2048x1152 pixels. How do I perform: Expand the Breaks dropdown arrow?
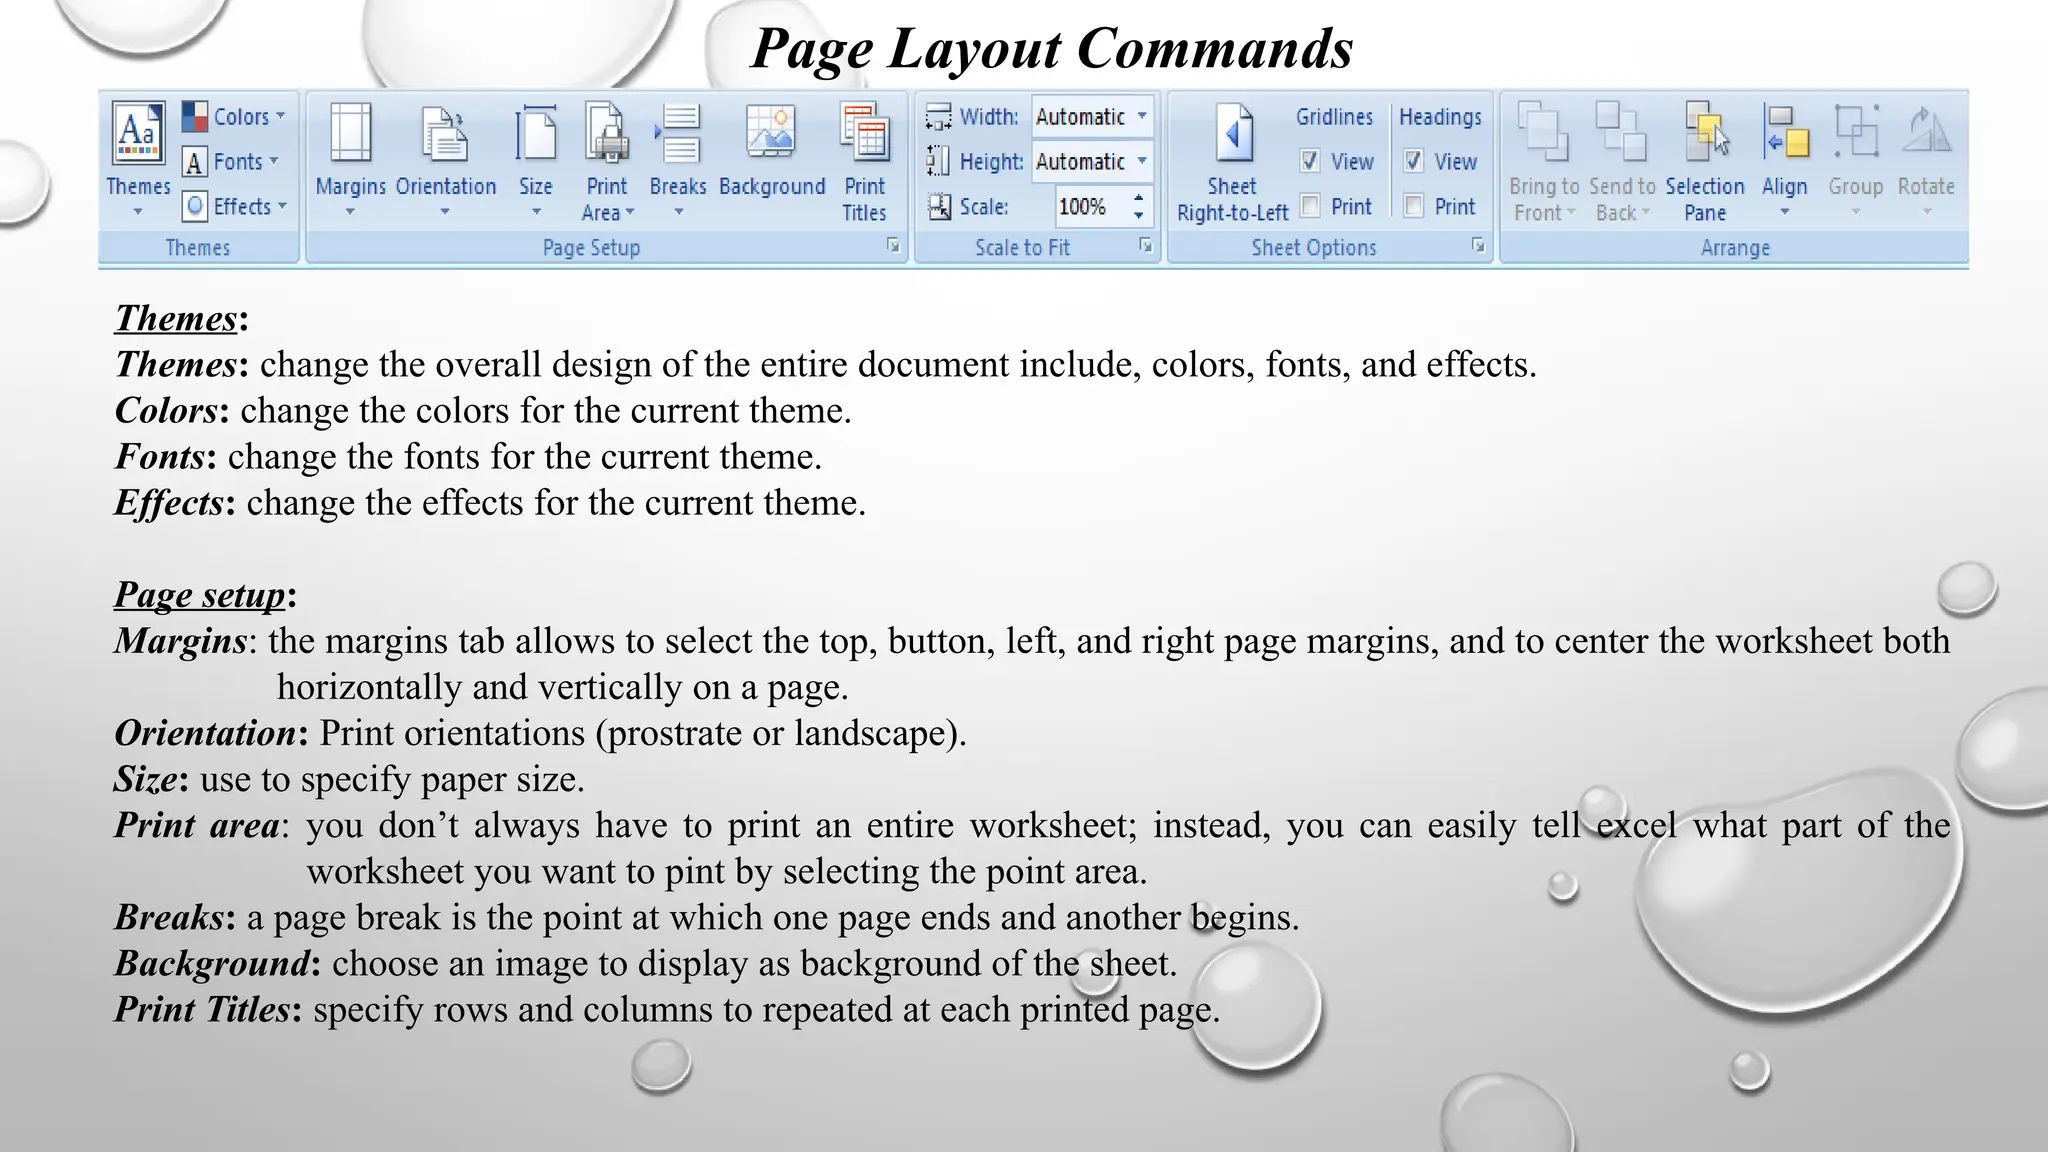[x=678, y=212]
